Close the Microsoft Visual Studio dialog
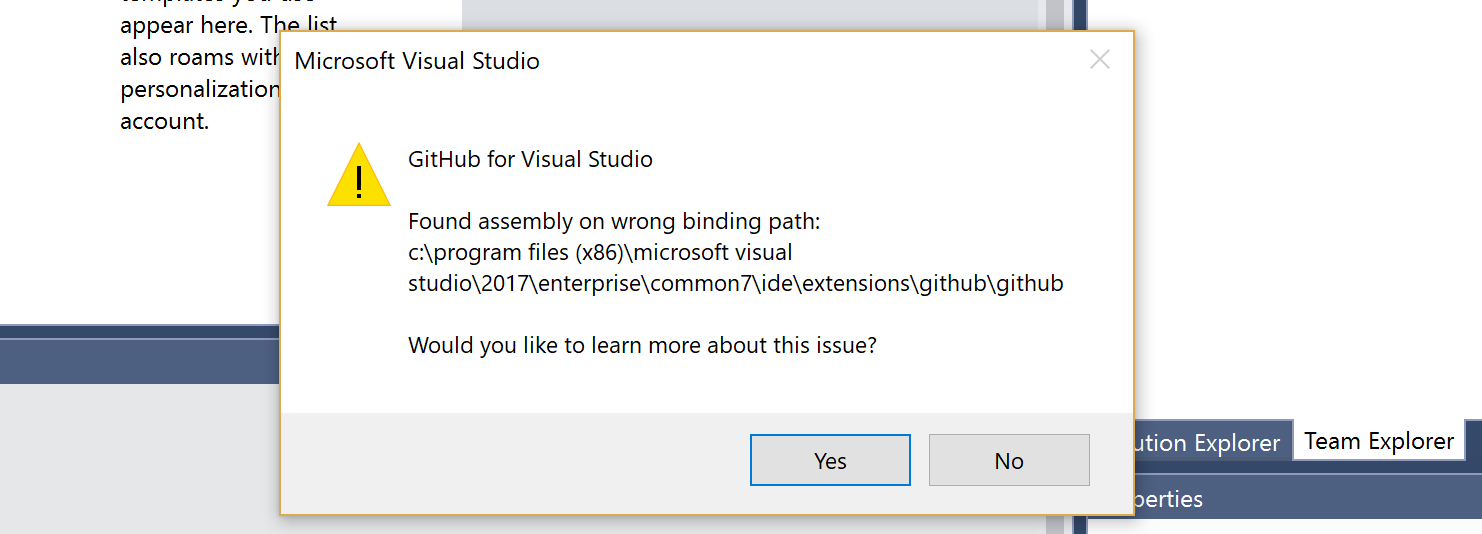The height and width of the screenshot is (534, 1482). coord(1100,60)
